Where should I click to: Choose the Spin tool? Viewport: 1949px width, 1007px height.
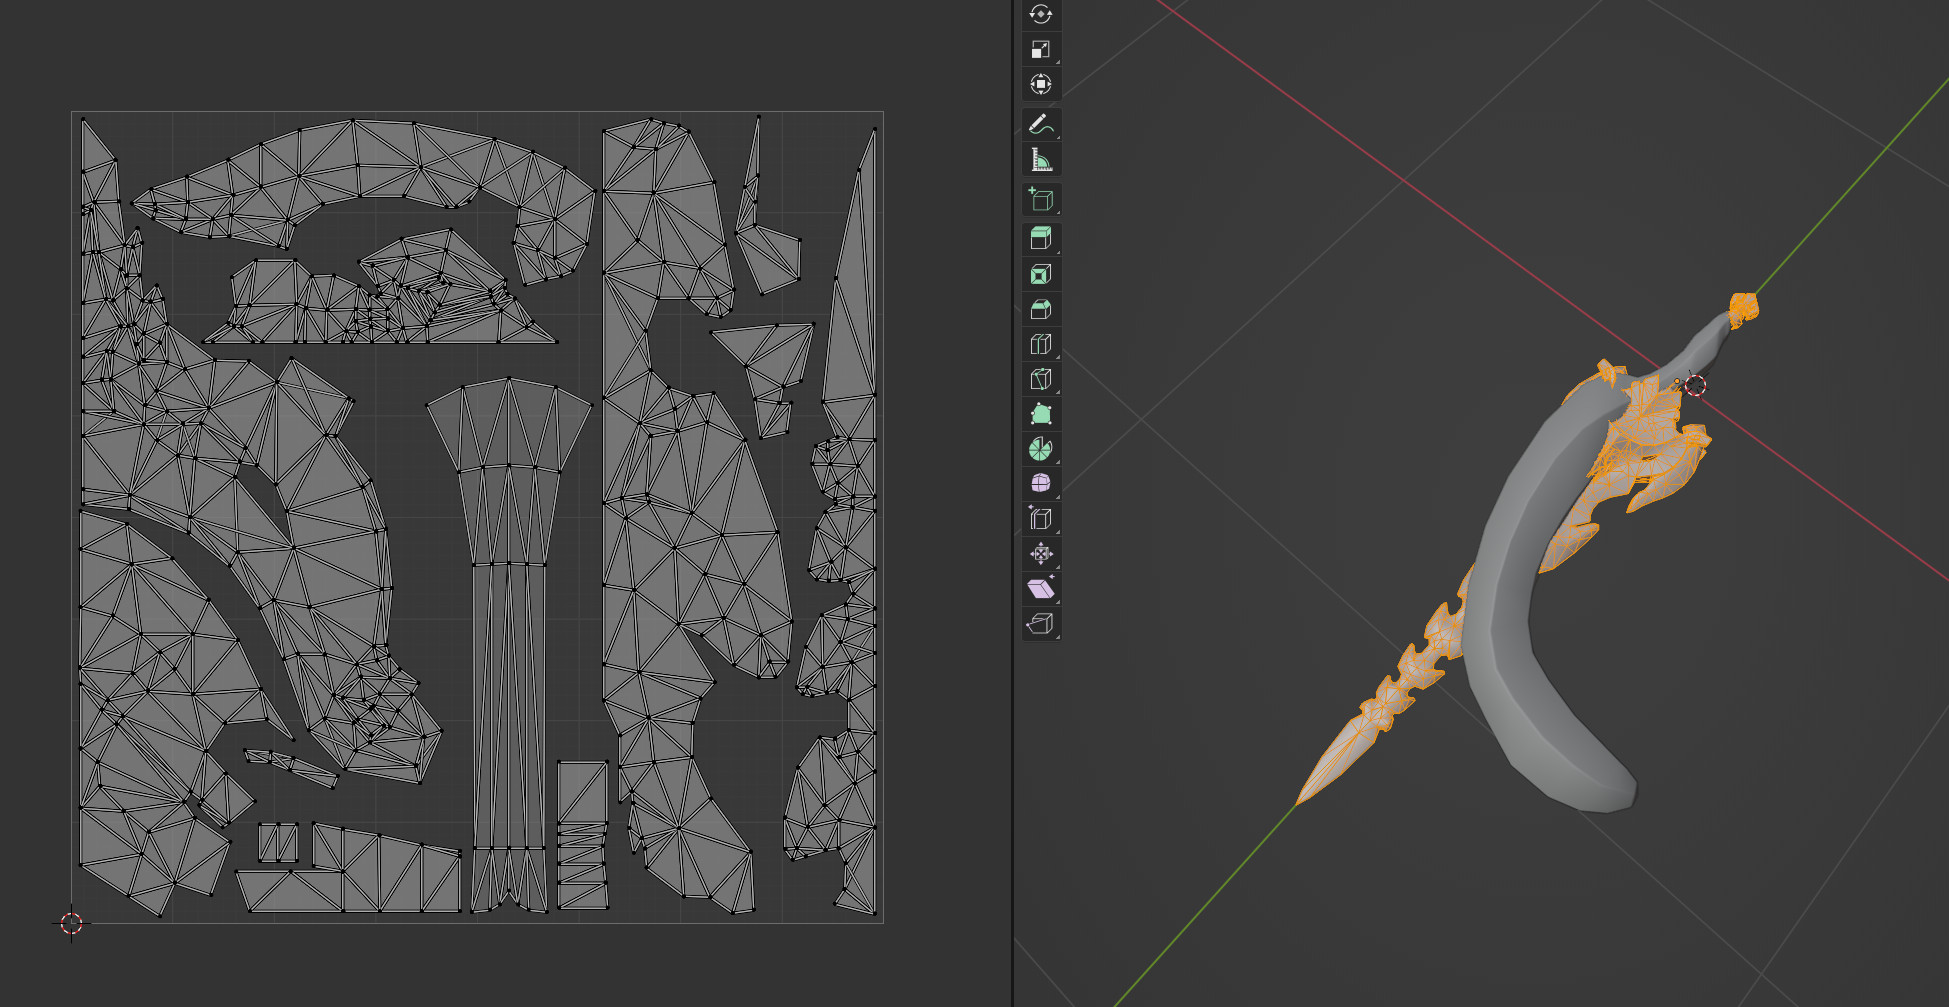[x=1040, y=449]
